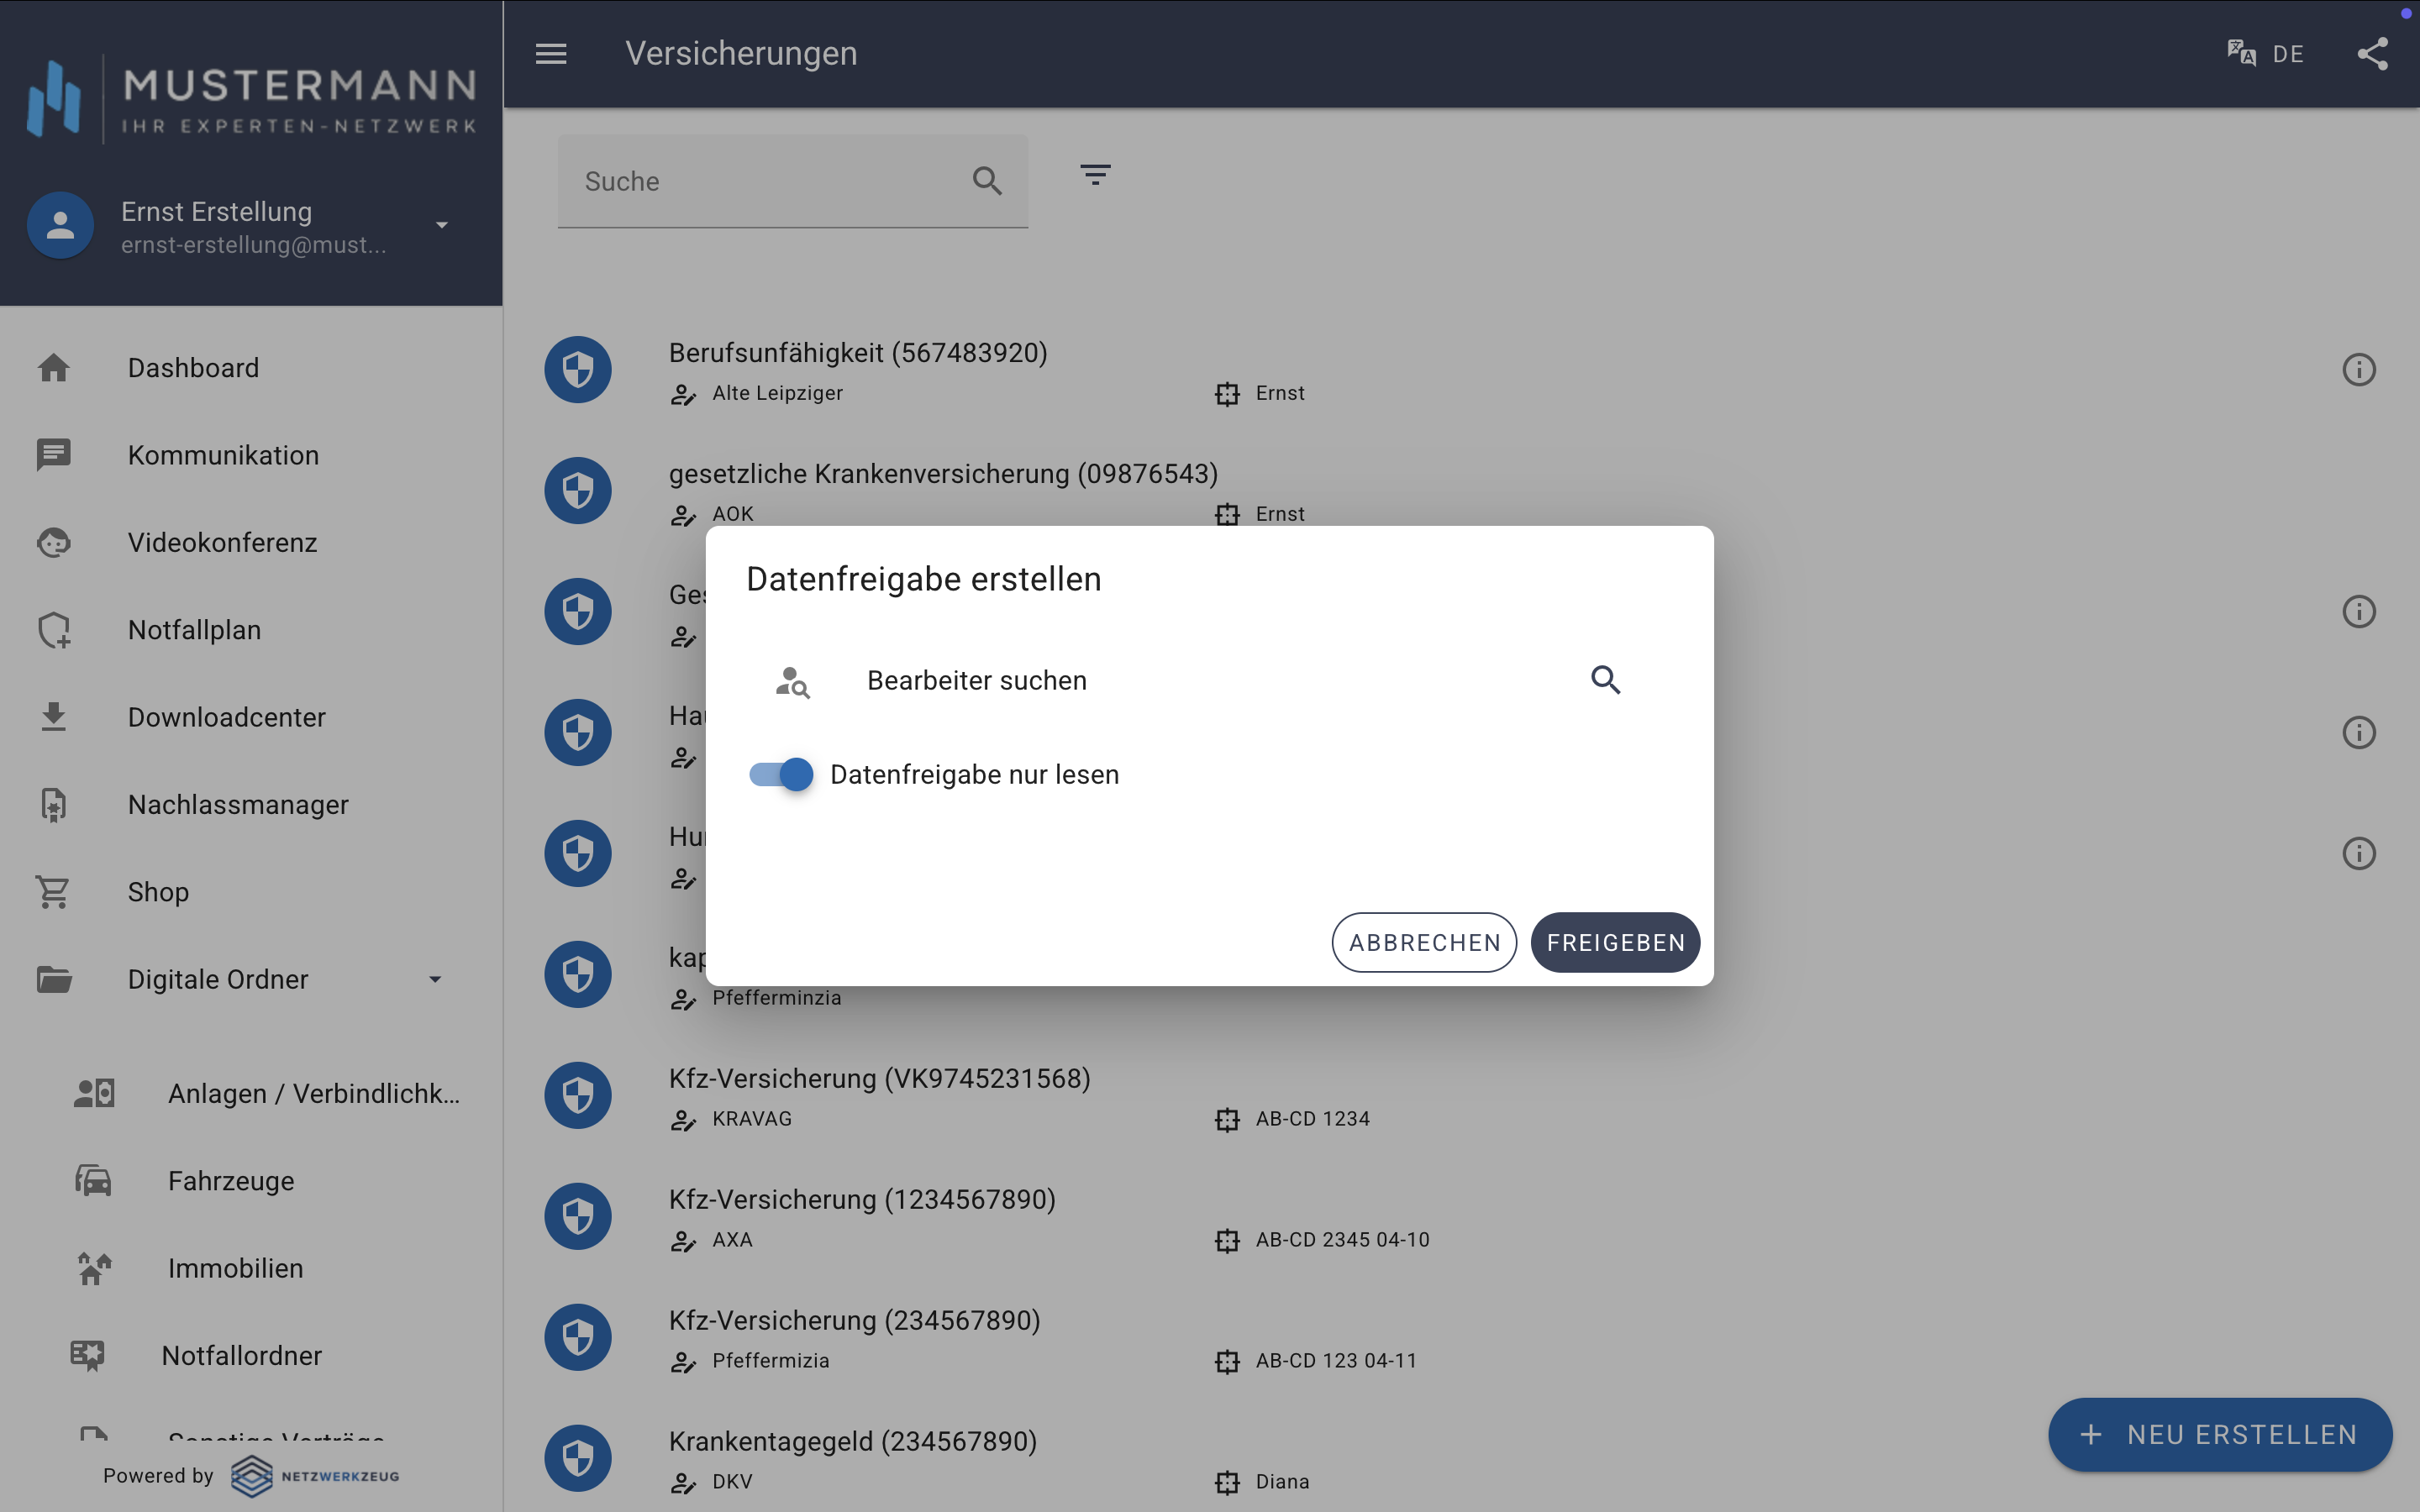
Task: Click the Notfallordner icon
Action: [x=88, y=1356]
